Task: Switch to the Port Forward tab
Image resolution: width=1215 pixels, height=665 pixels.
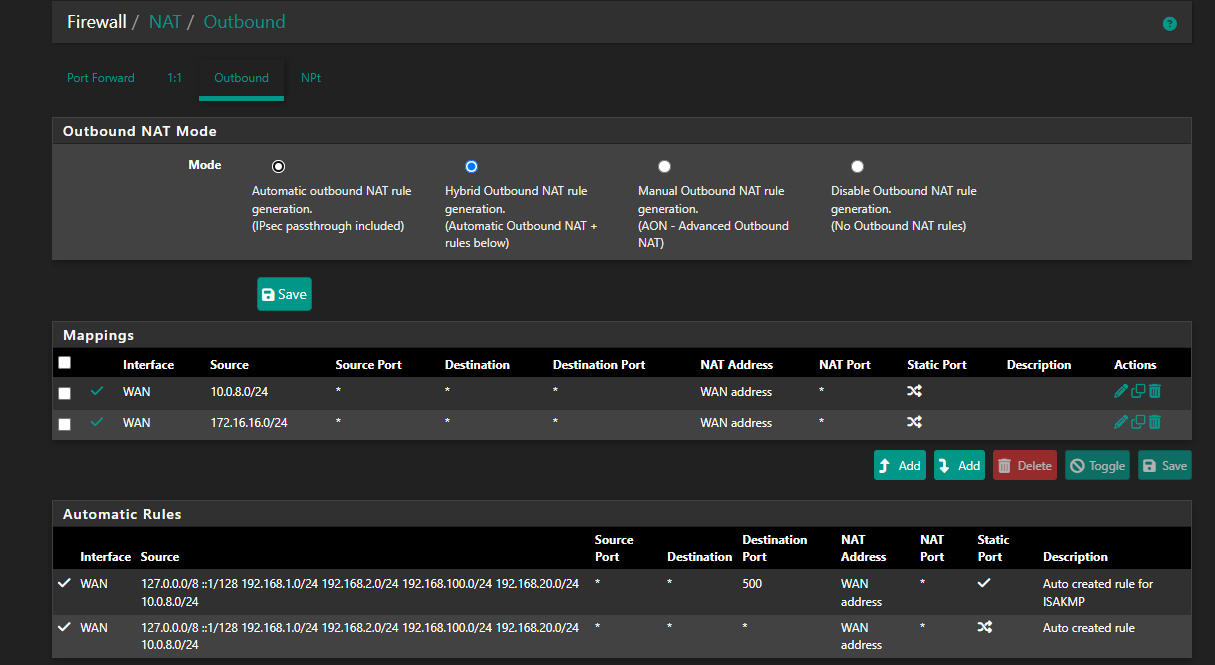Action: 101,78
